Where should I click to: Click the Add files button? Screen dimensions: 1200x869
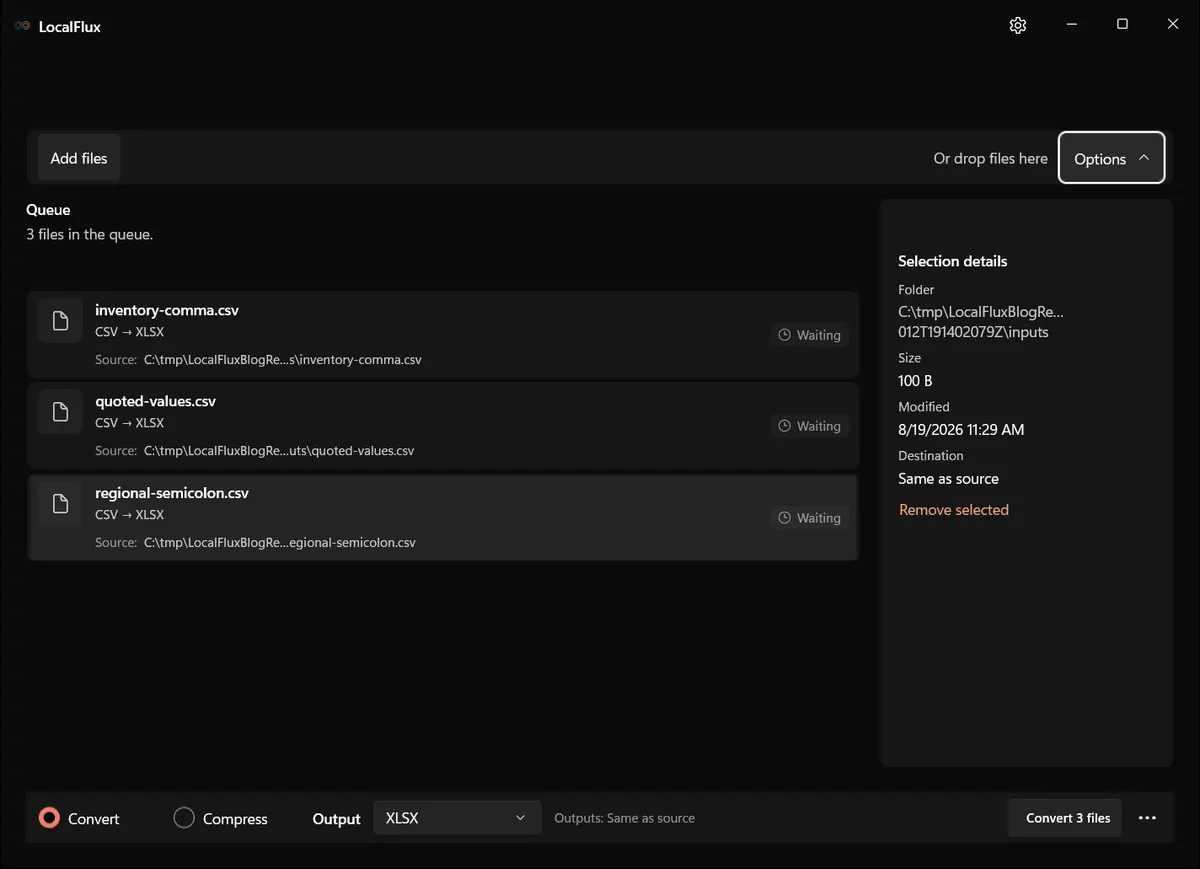coord(79,158)
